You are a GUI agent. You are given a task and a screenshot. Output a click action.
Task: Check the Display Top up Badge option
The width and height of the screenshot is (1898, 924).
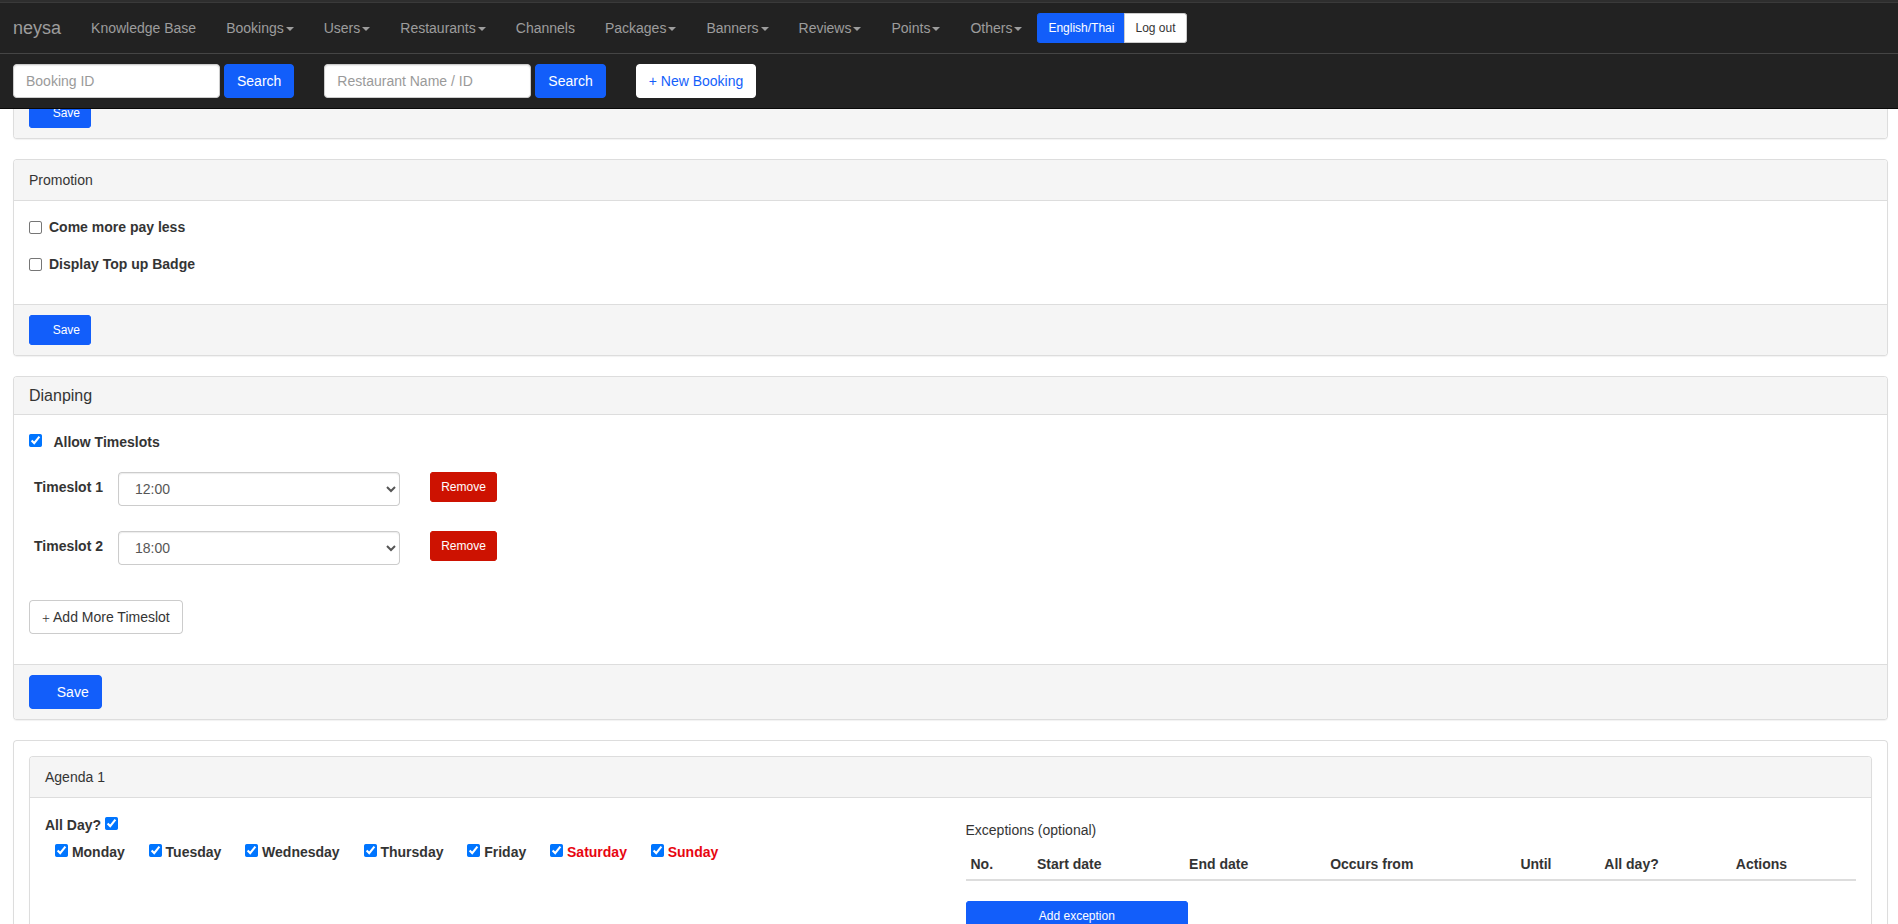[36, 265]
